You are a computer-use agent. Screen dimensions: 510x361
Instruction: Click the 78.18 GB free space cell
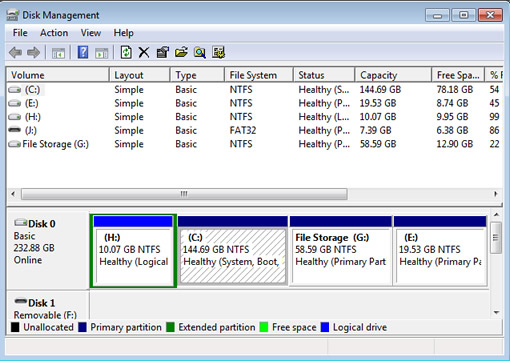tap(455, 90)
